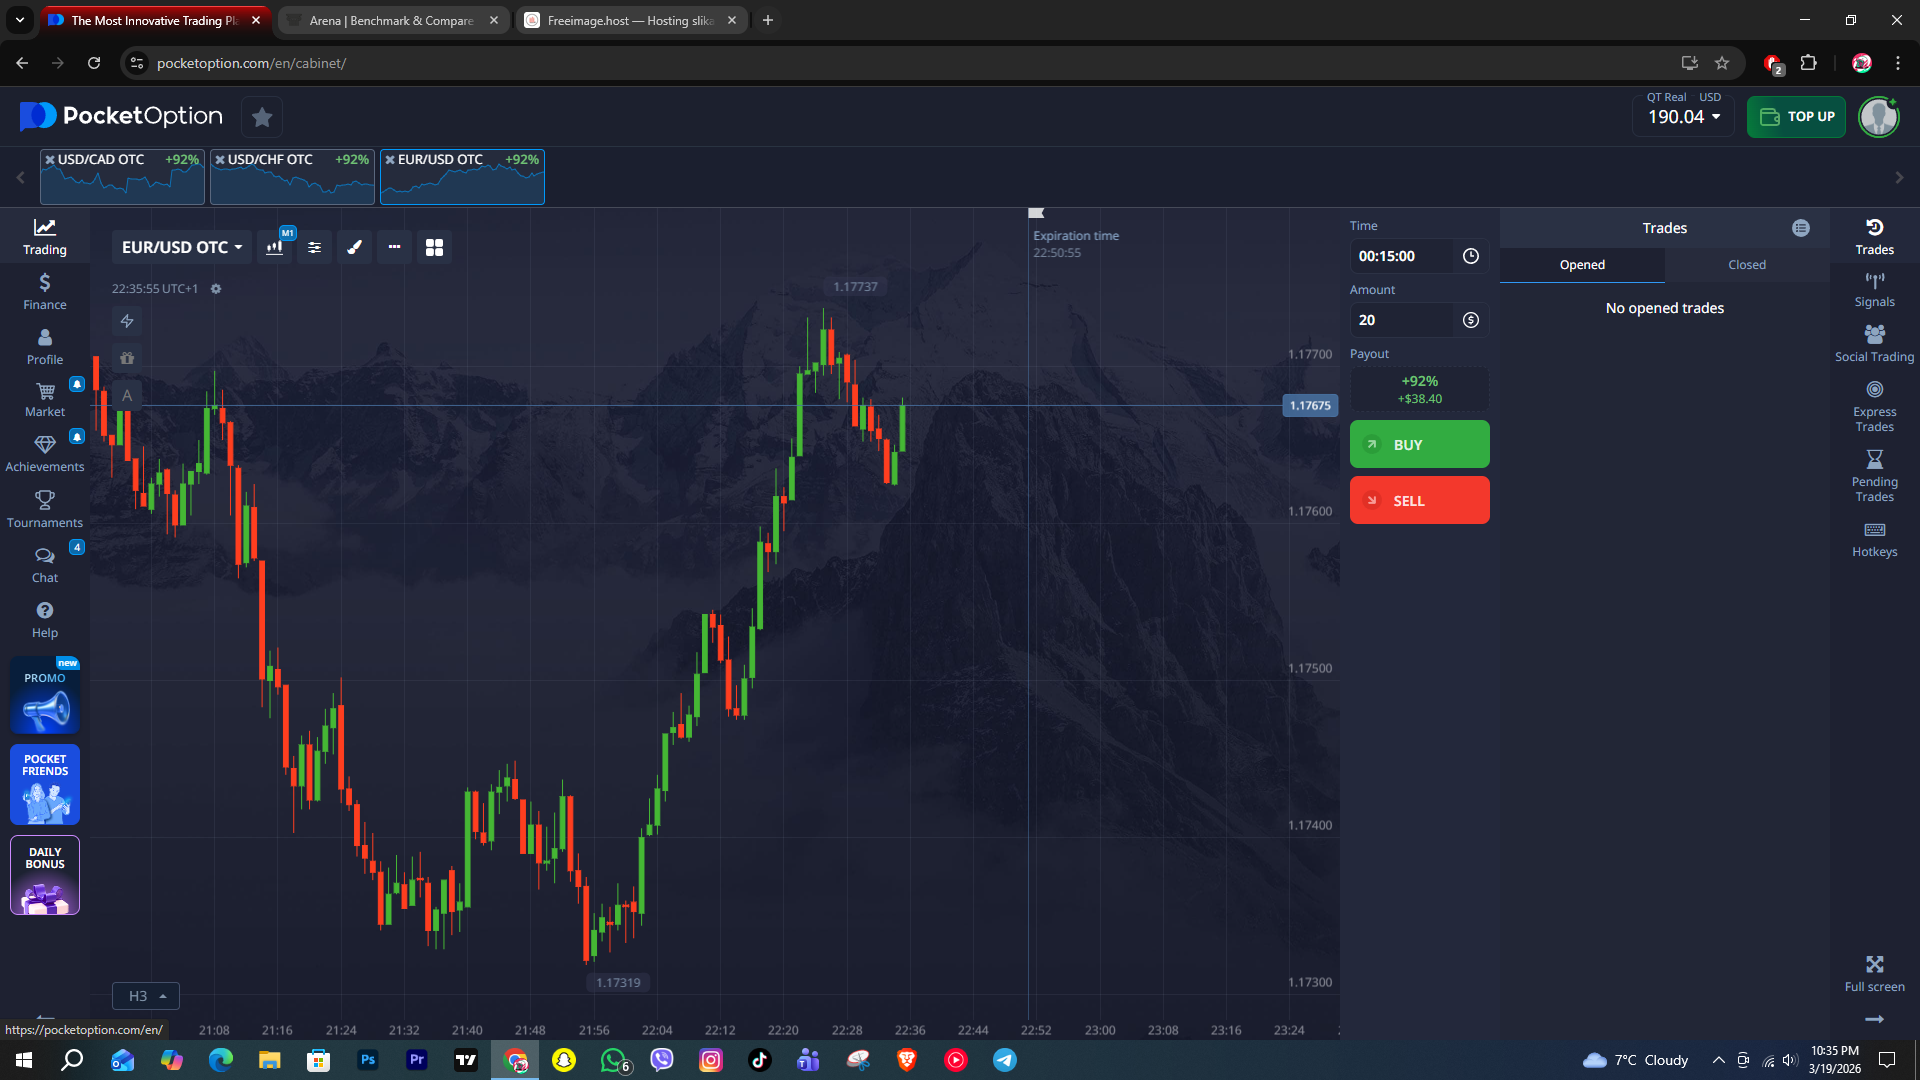Open the indicators sliders menu
The width and height of the screenshot is (1920, 1080).
(x=314, y=247)
